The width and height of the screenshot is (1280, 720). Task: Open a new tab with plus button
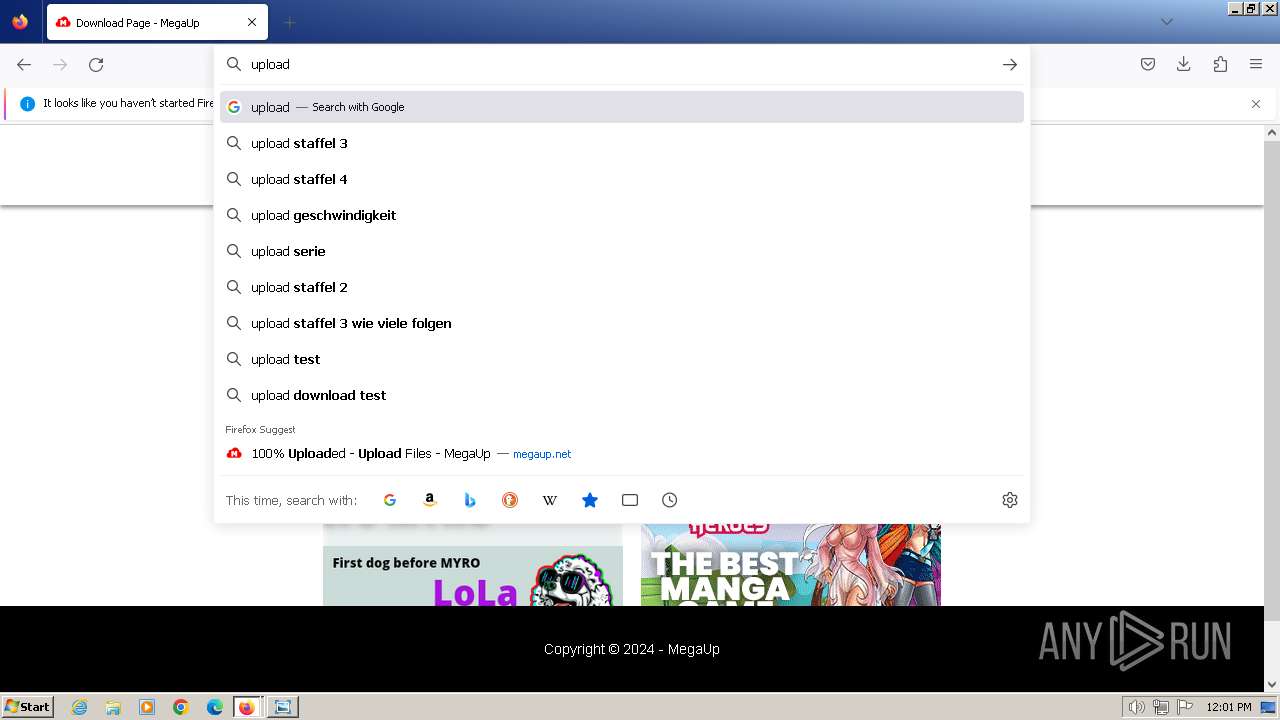point(289,22)
